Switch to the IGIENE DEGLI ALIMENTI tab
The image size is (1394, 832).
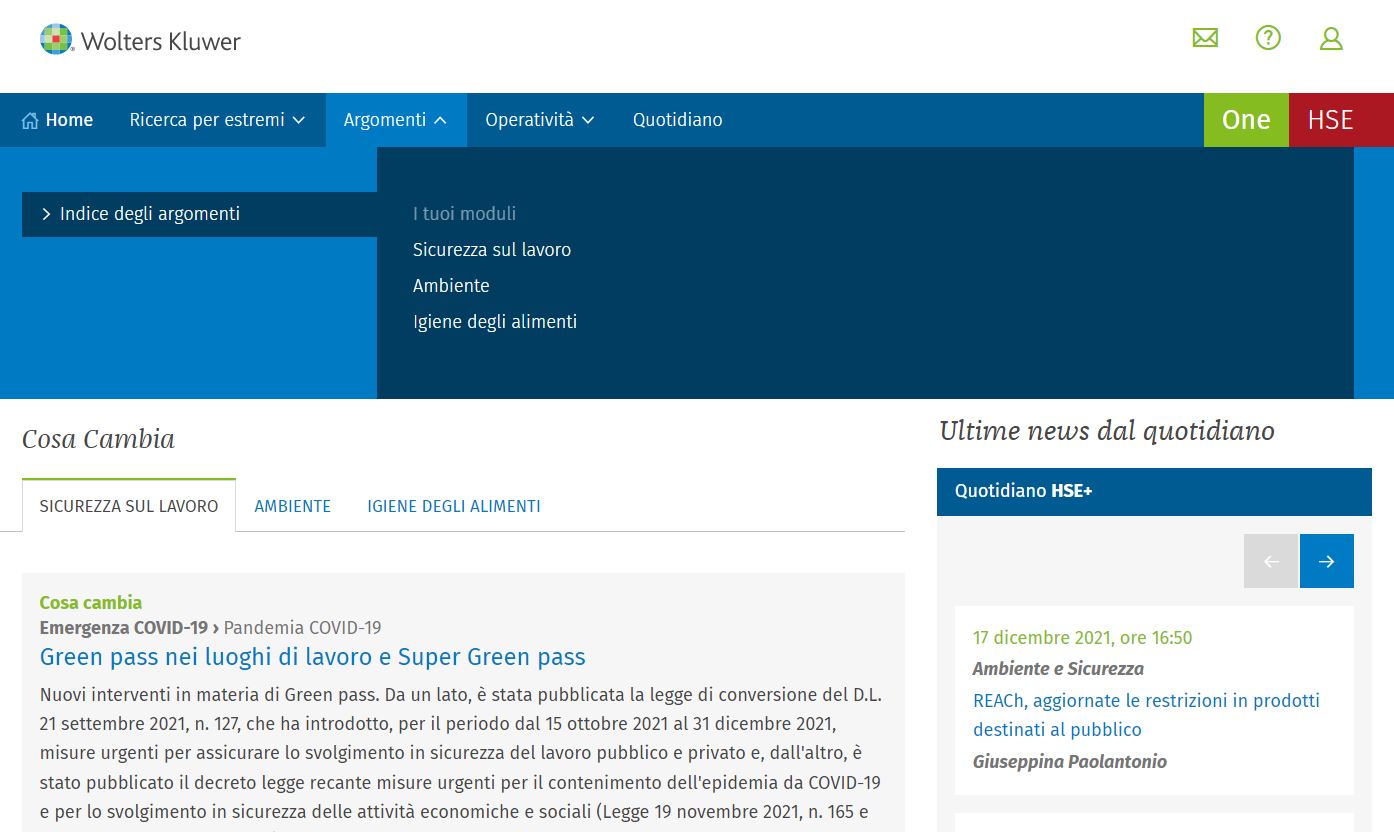[453, 506]
